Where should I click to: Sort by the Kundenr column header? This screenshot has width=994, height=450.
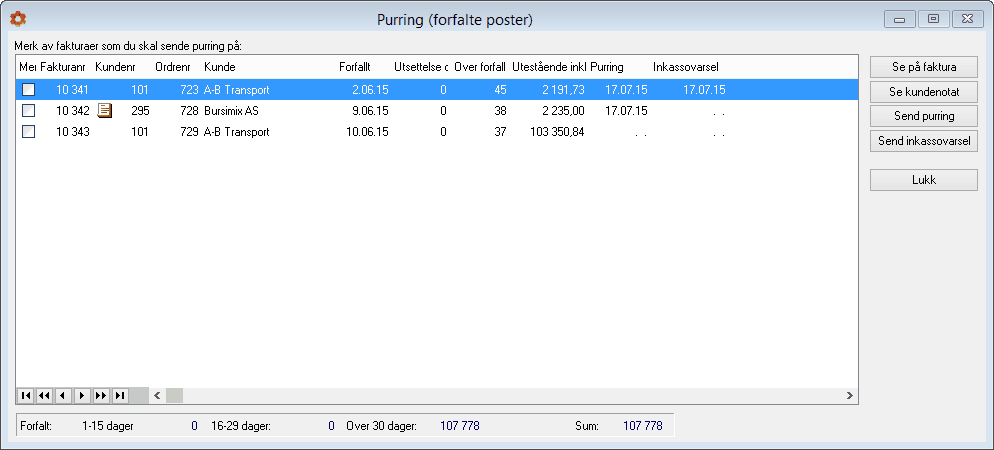pos(115,67)
